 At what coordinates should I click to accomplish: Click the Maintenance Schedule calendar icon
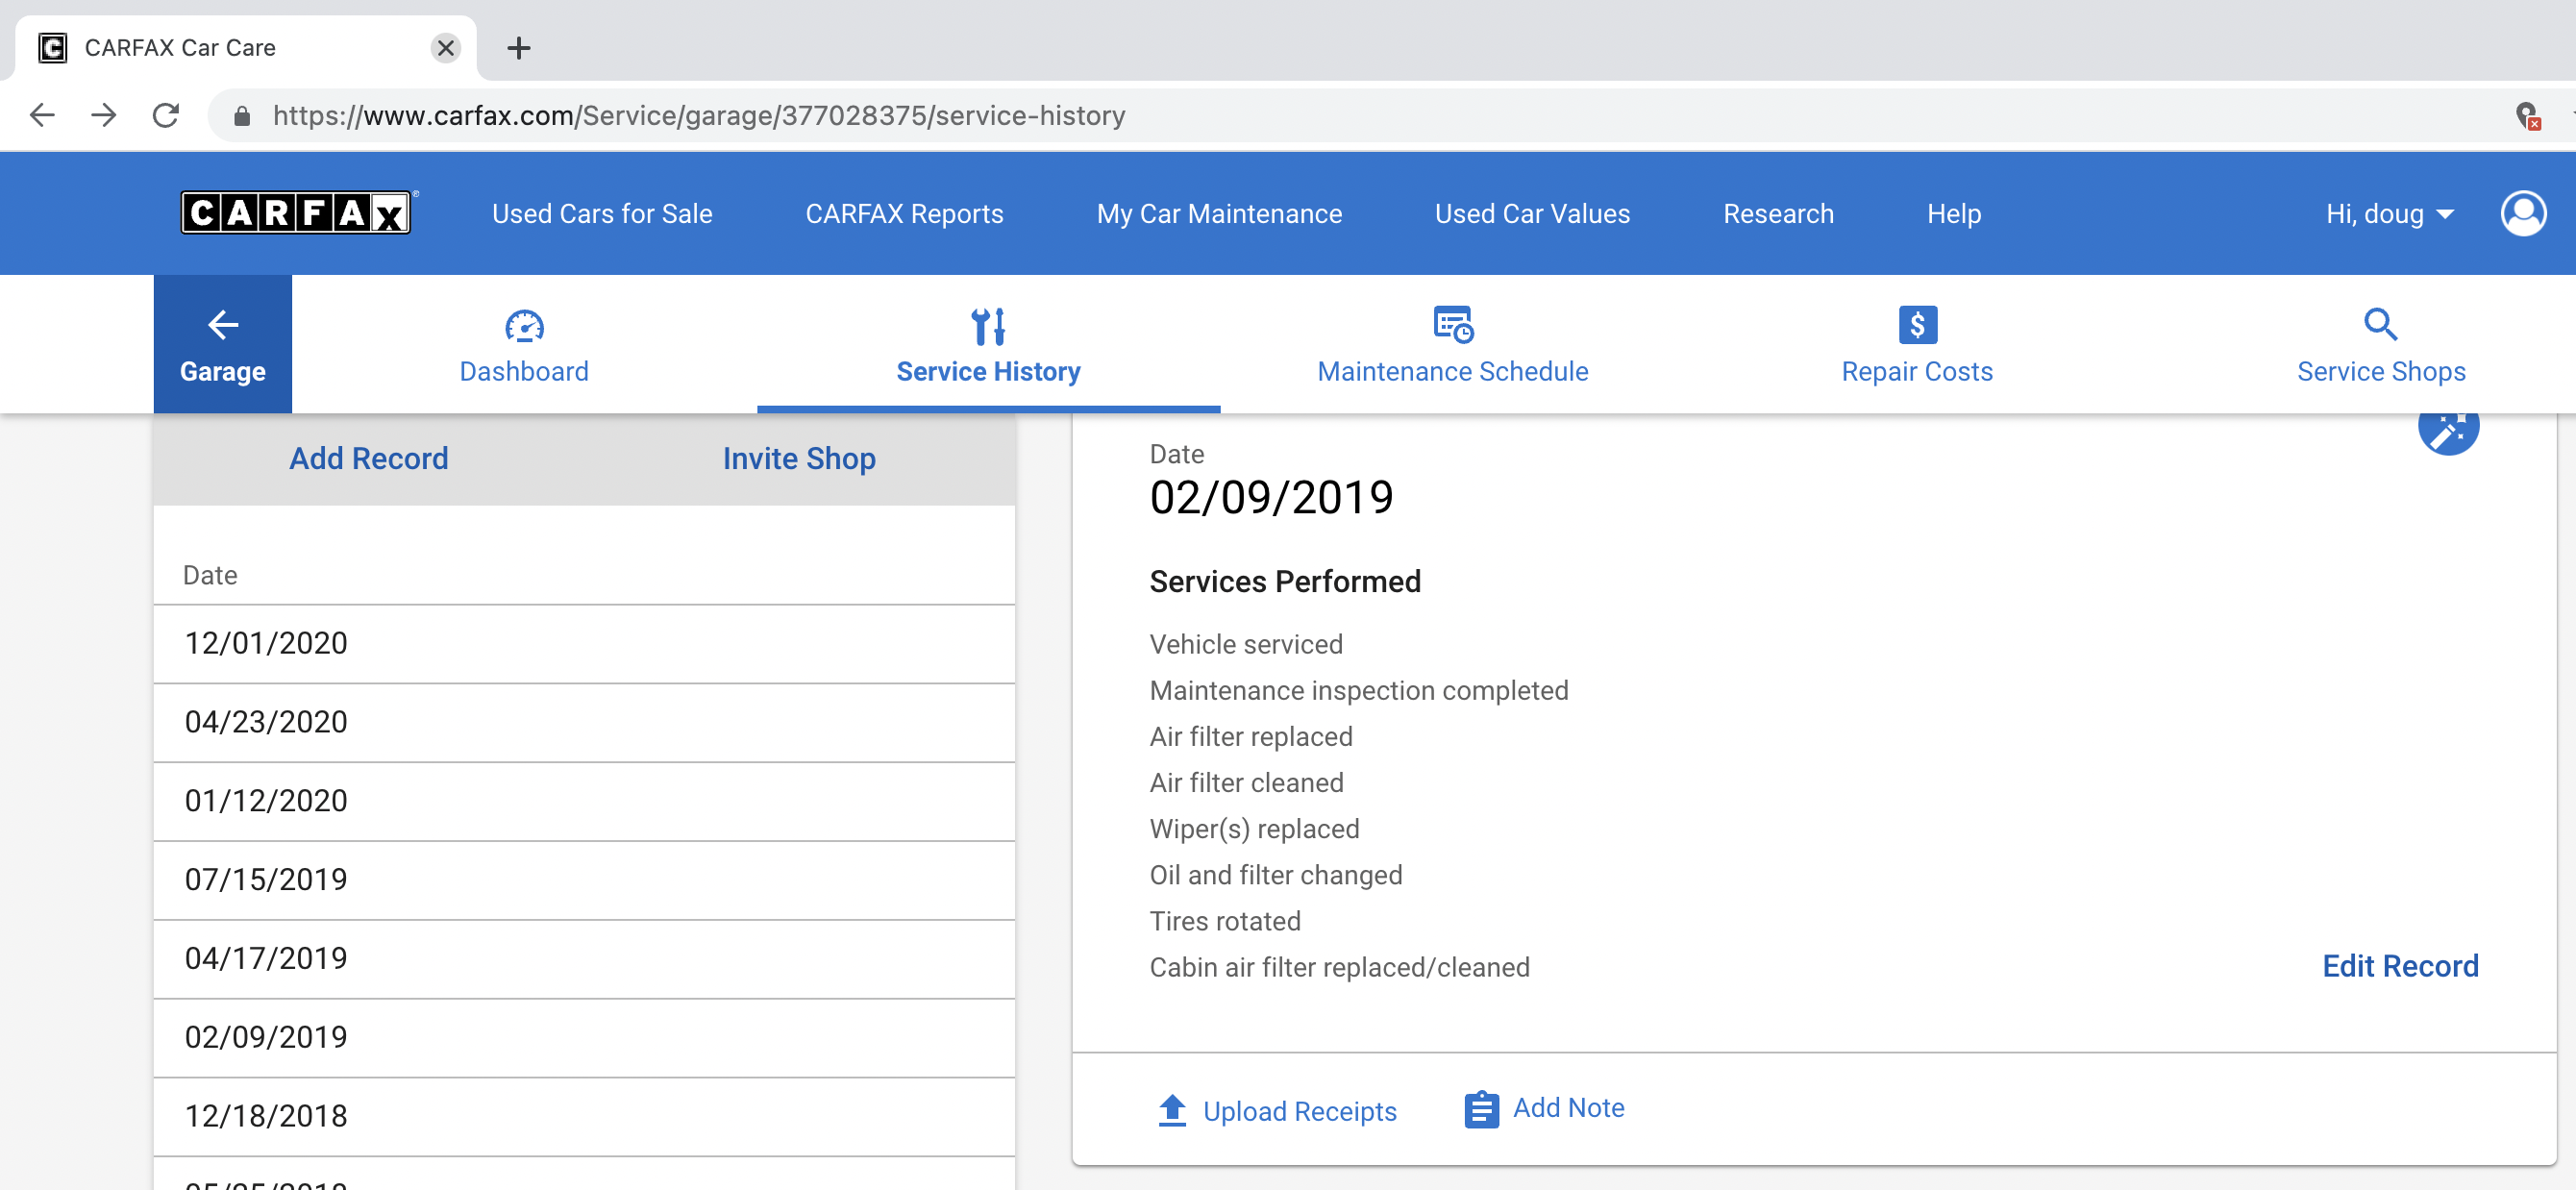click(x=1452, y=324)
